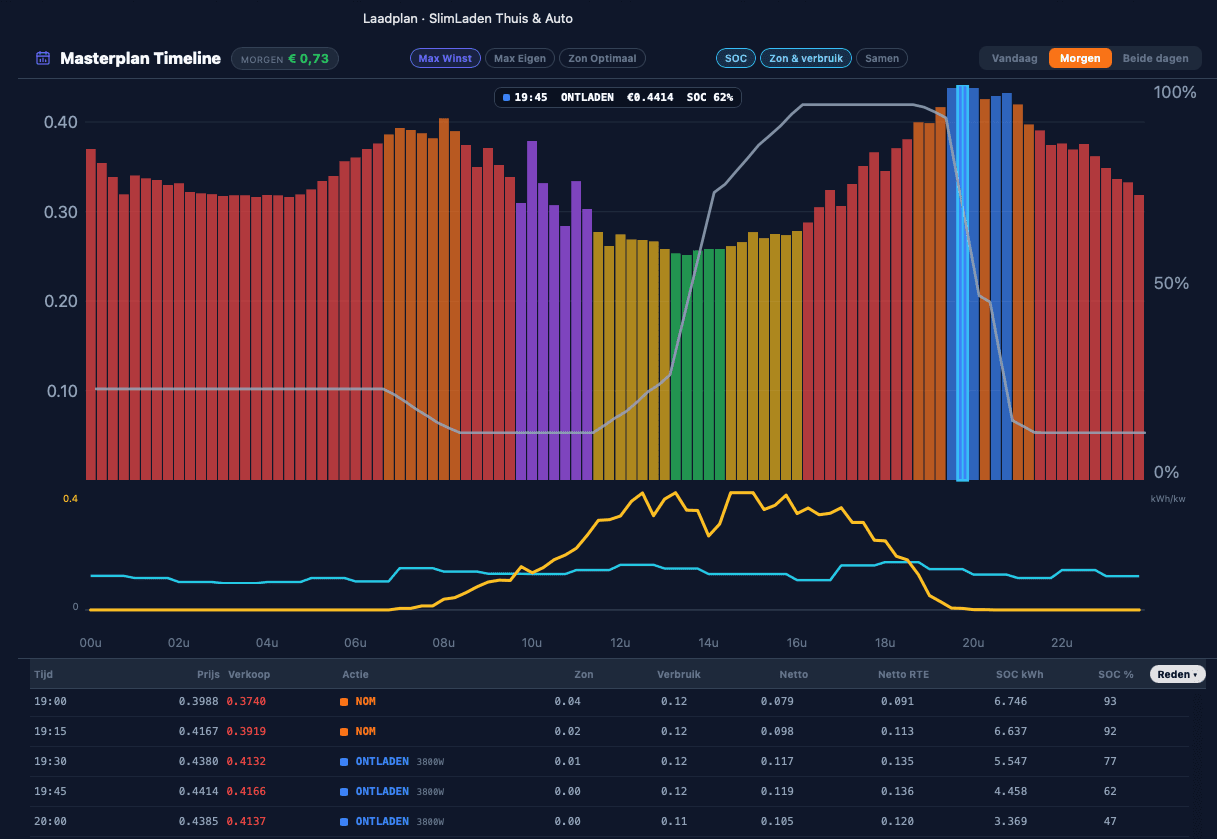Select the Zon Optimaal strategy

[x=602, y=58]
